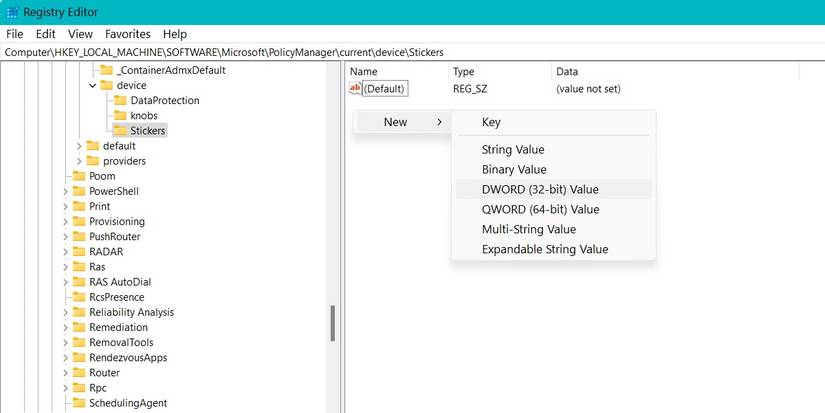The image size is (825, 413).
Task: Select the PowerShell folder icon
Action: (79, 192)
